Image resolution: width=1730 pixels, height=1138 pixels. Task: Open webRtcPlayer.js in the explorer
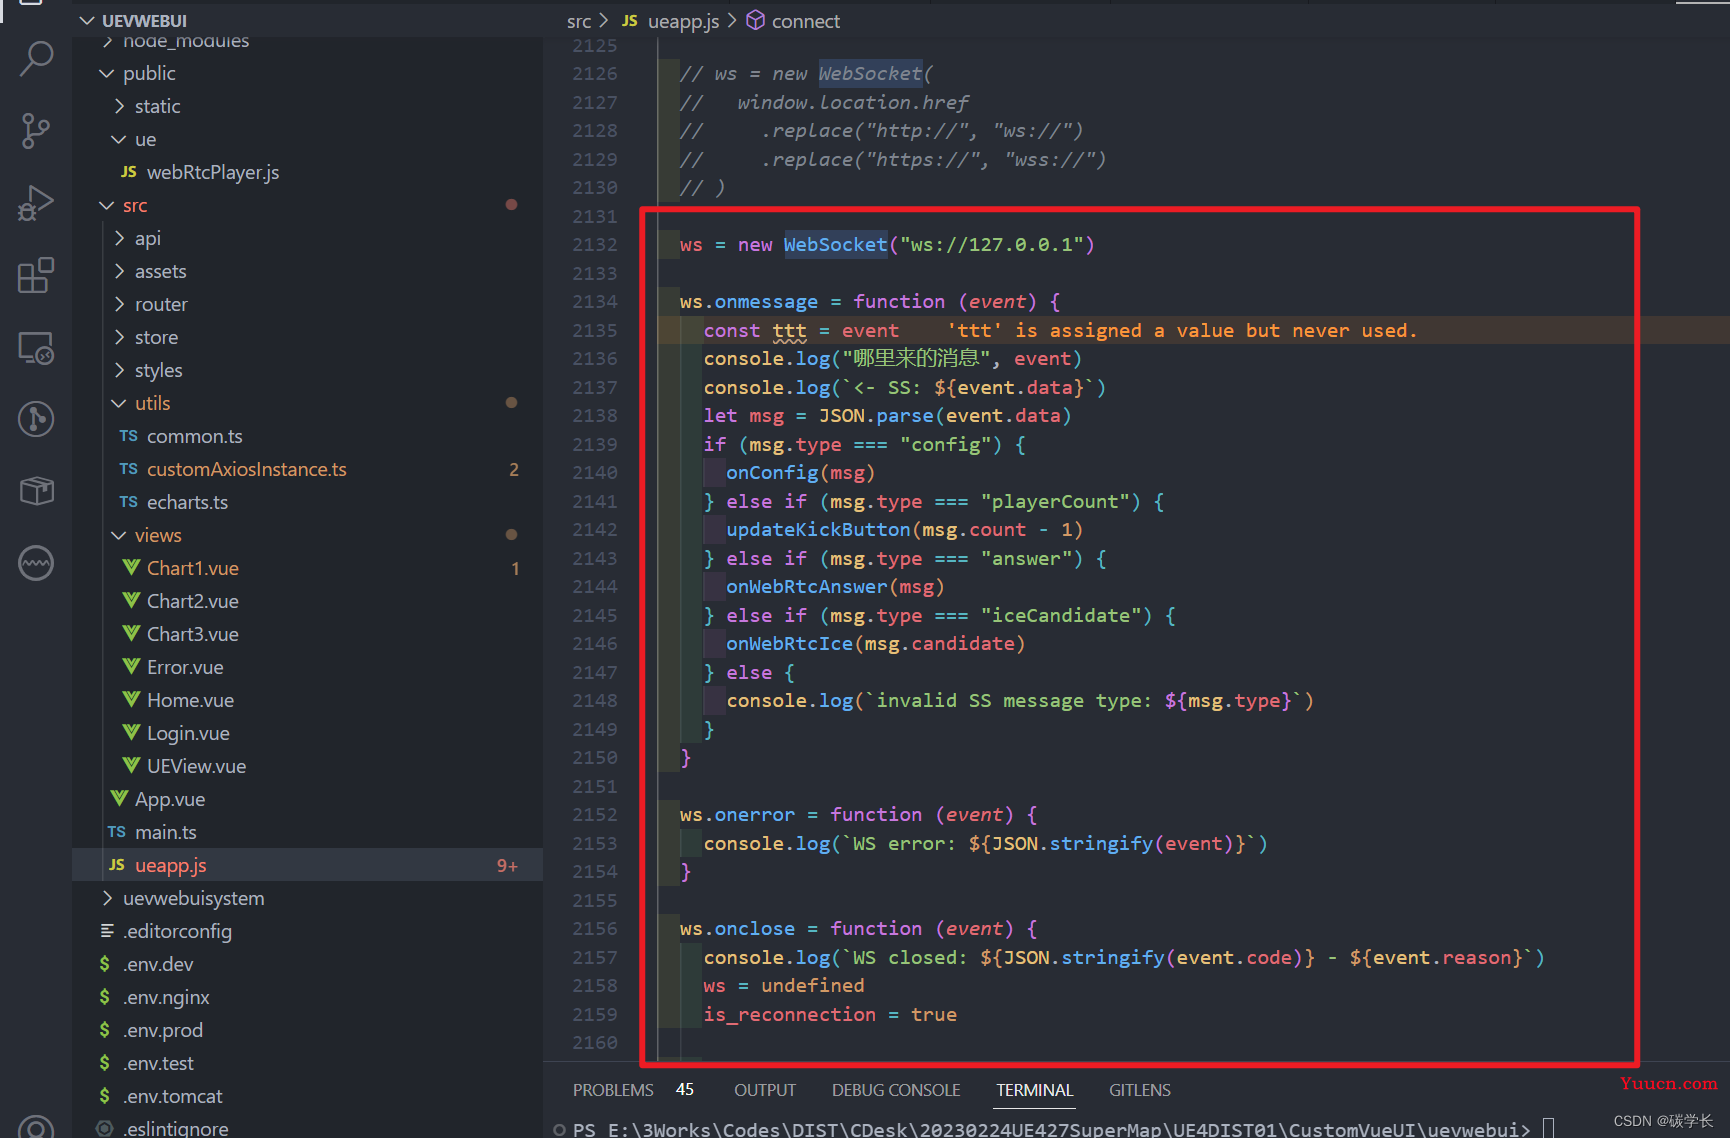coord(213,172)
